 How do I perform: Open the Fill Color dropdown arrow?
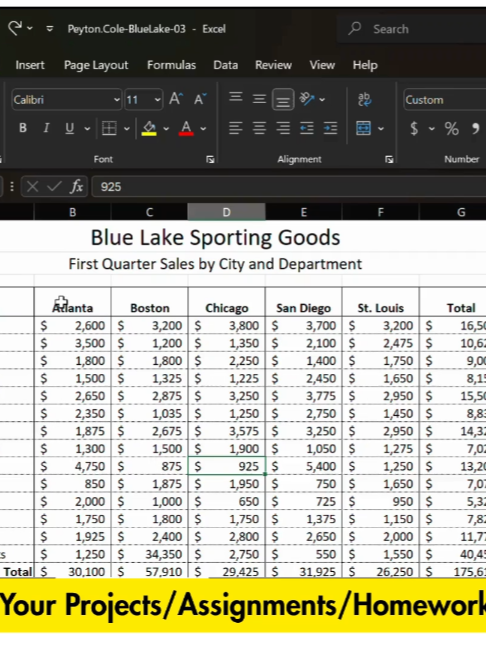[x=166, y=129]
